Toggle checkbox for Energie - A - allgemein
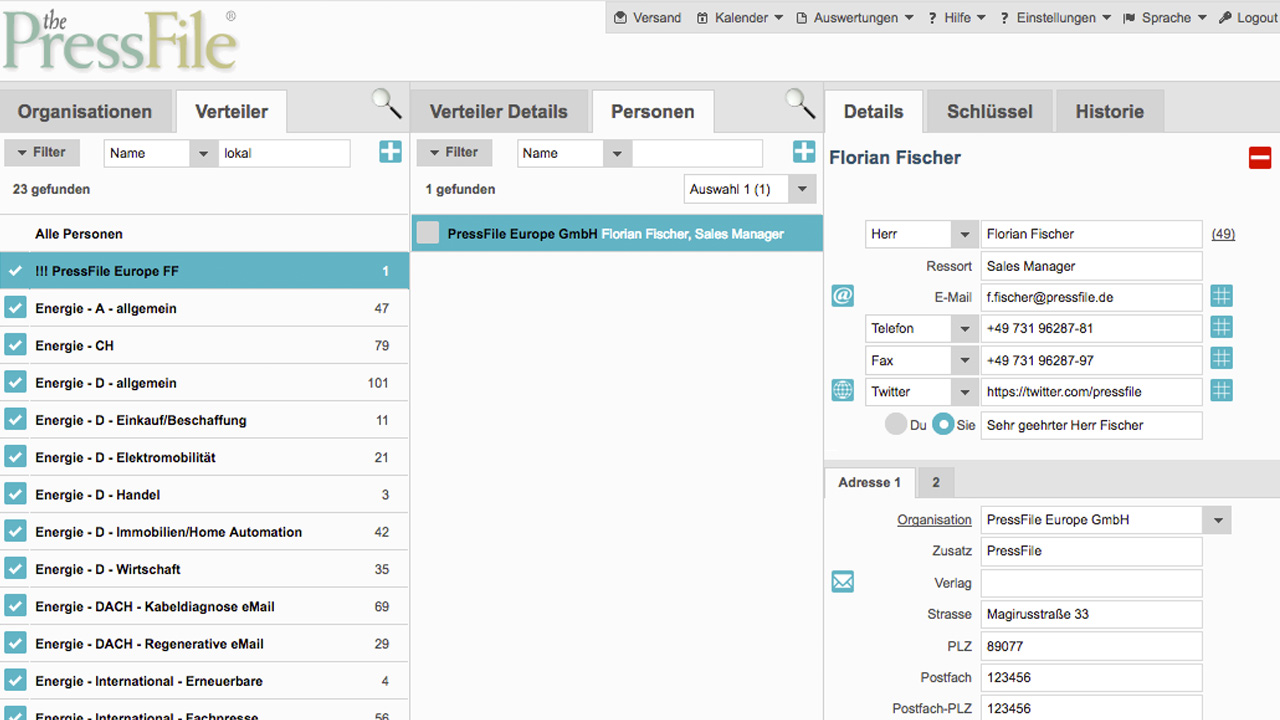 (15, 308)
